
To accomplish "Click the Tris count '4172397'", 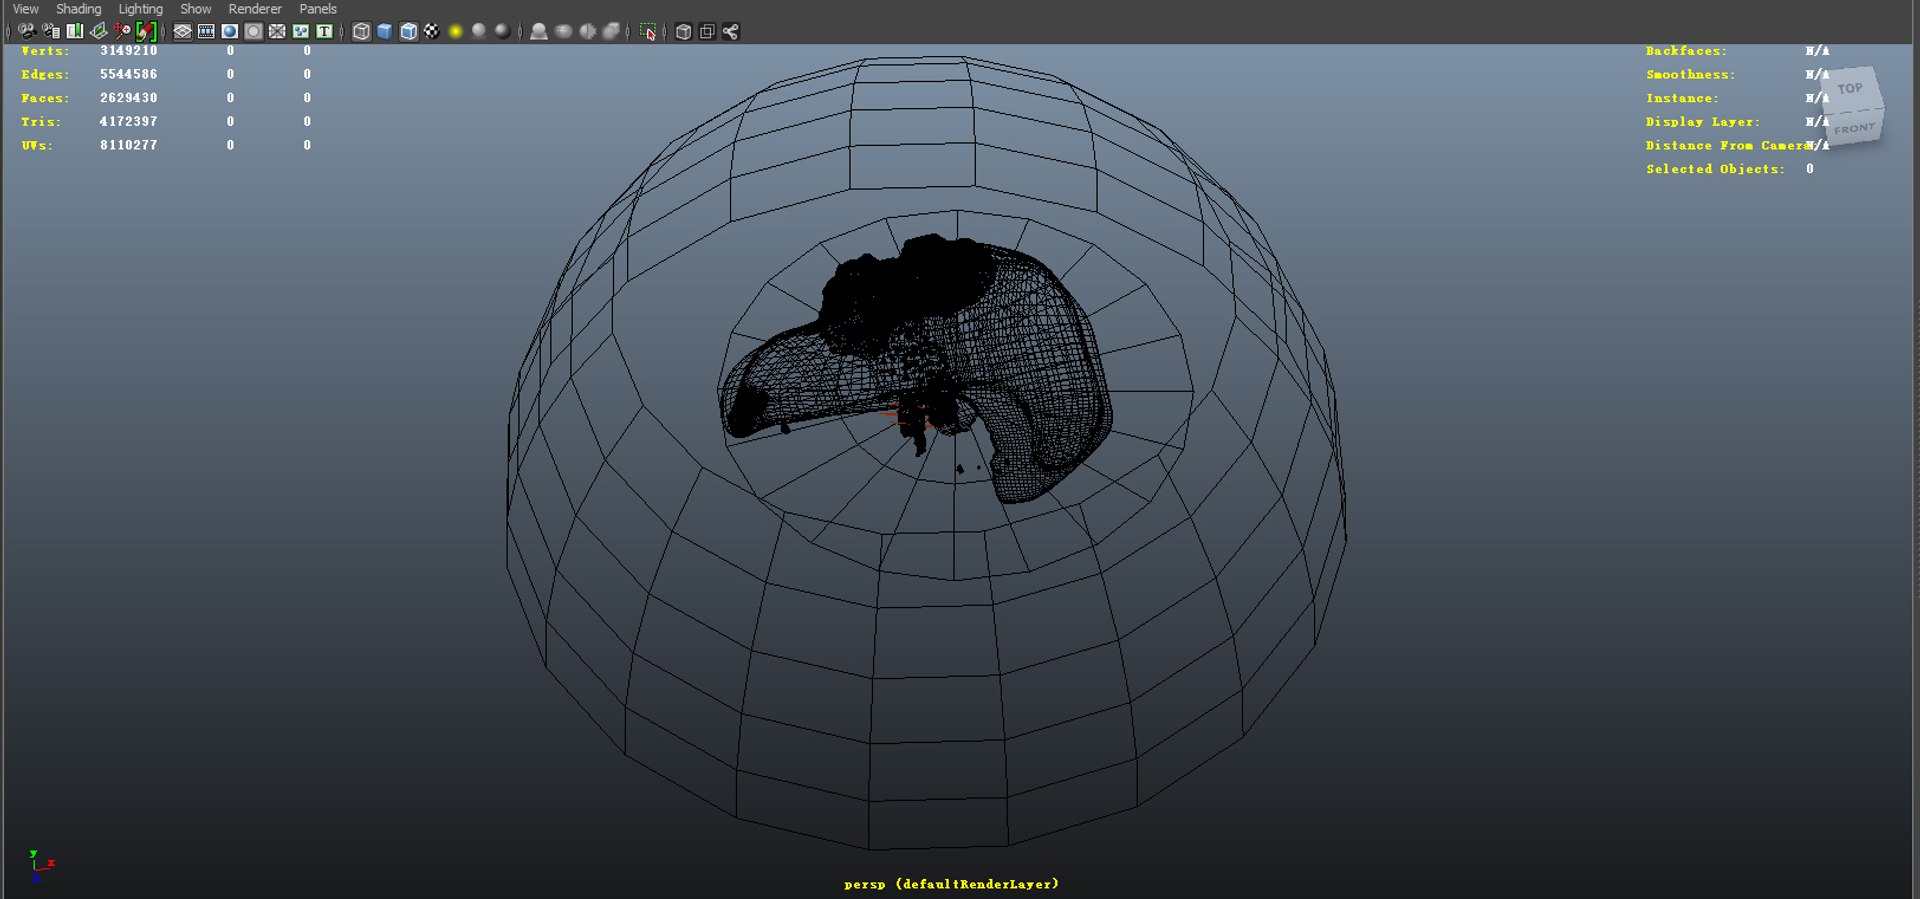I will click(x=128, y=122).
